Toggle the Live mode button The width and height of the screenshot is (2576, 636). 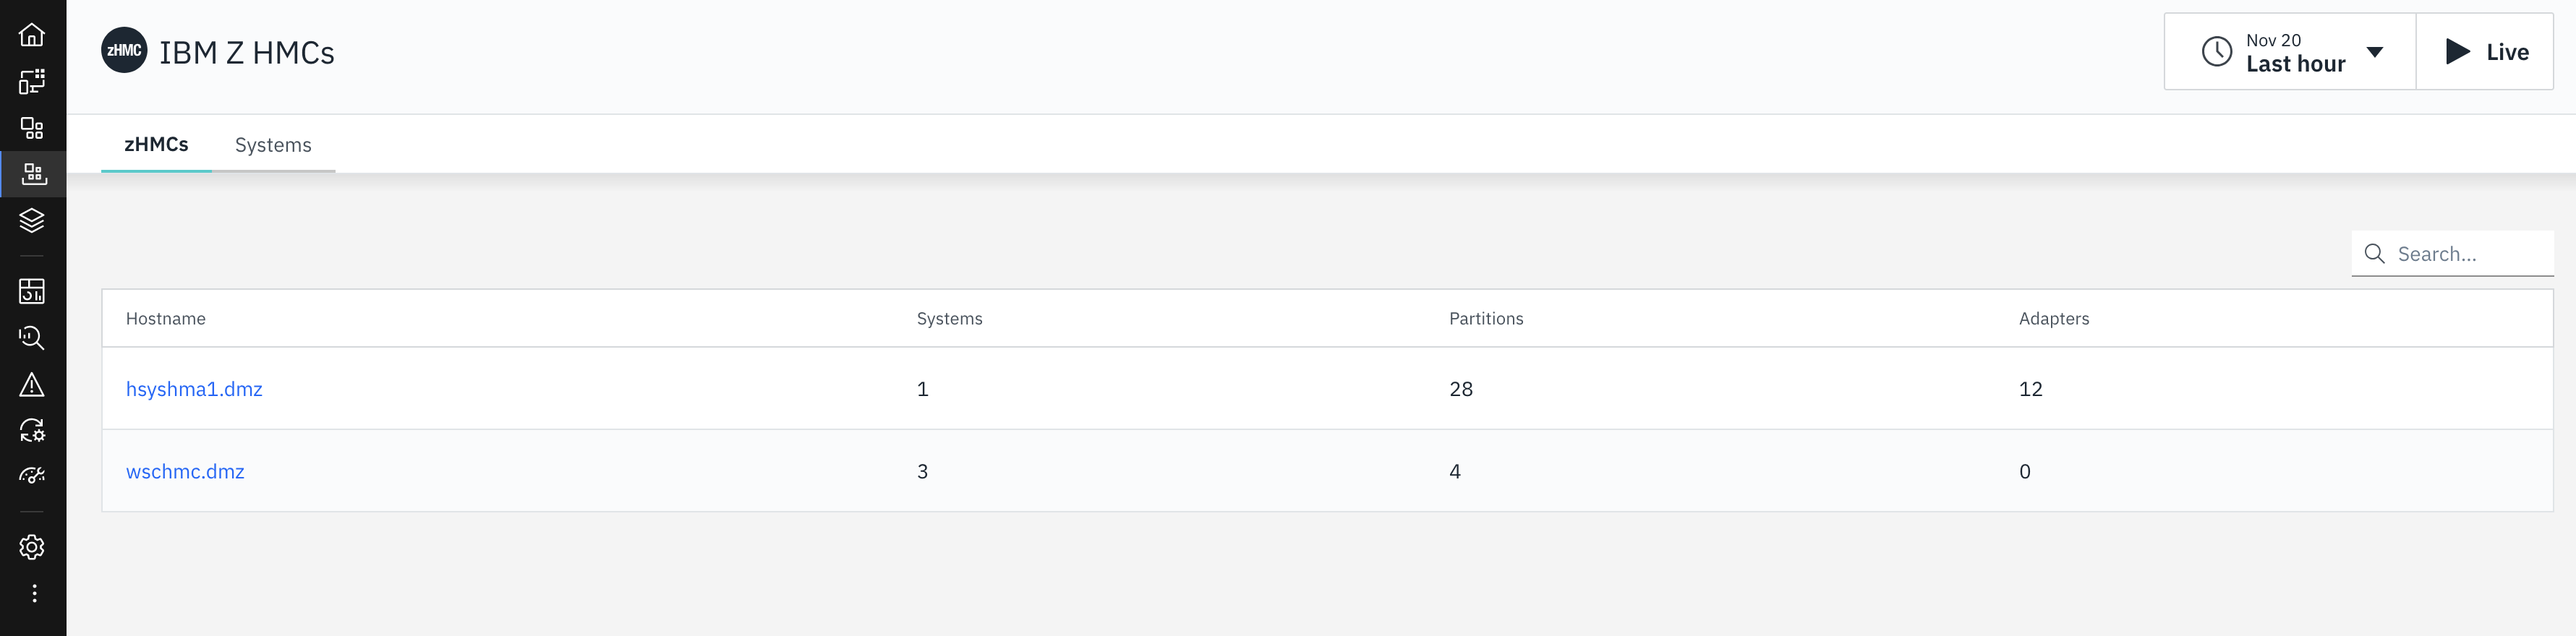[x=2485, y=52]
